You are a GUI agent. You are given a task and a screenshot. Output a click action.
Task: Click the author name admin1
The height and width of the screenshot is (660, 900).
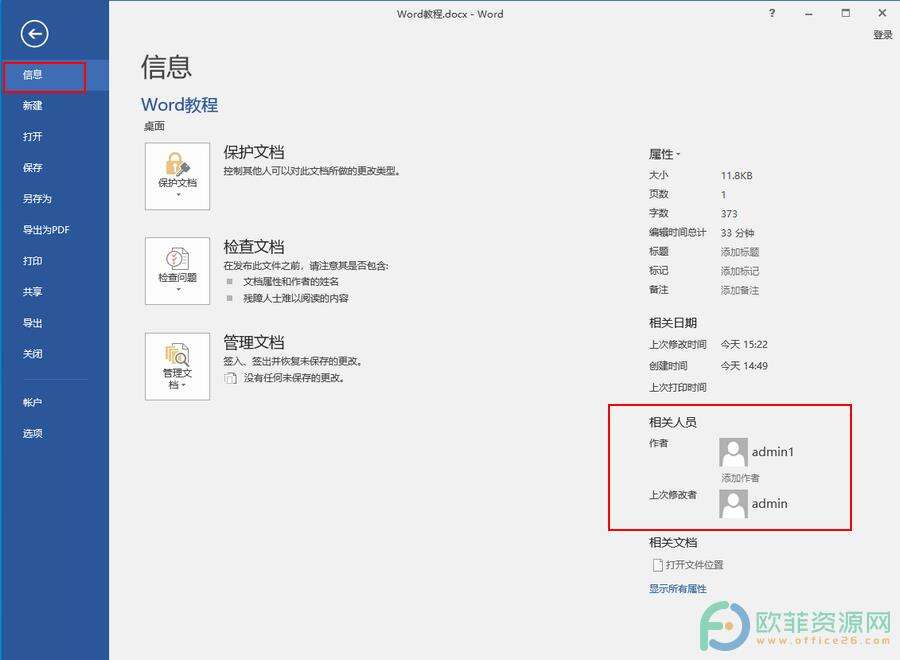(773, 452)
